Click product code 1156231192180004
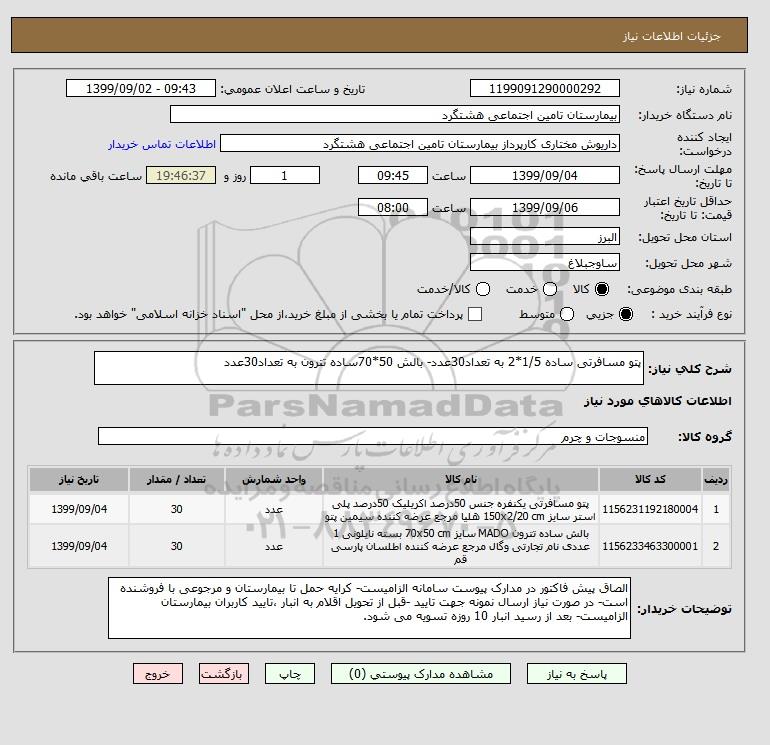The width and height of the screenshot is (770, 745). coord(650,509)
